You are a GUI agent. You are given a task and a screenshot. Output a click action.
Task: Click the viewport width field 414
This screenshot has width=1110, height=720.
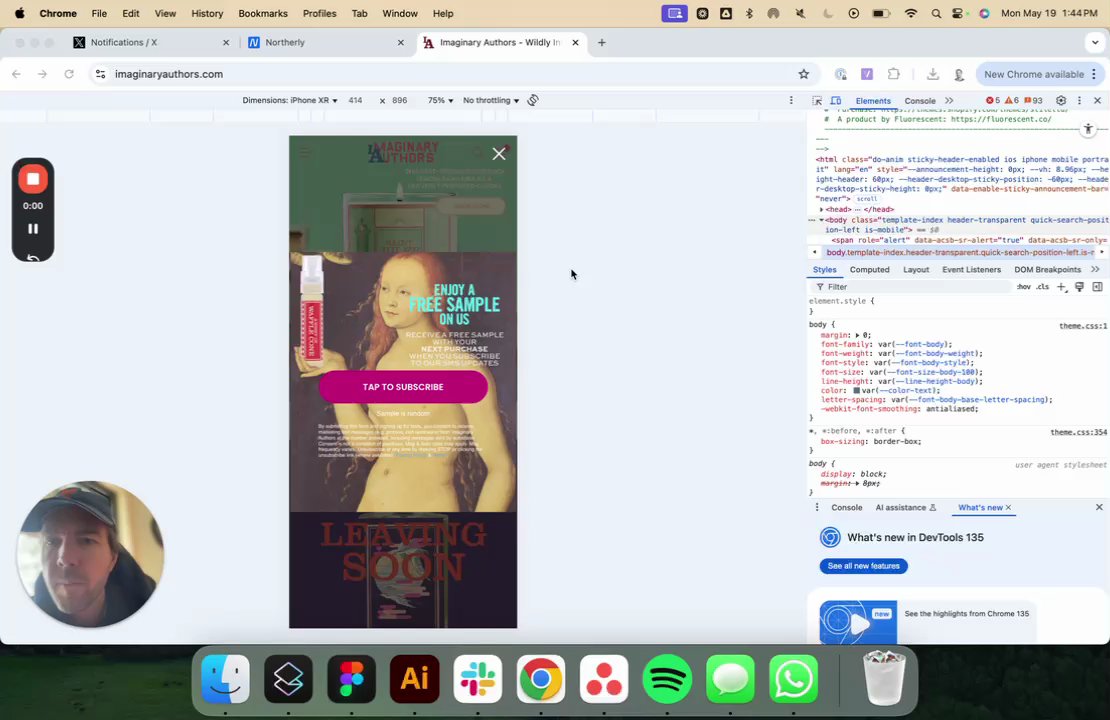click(355, 101)
